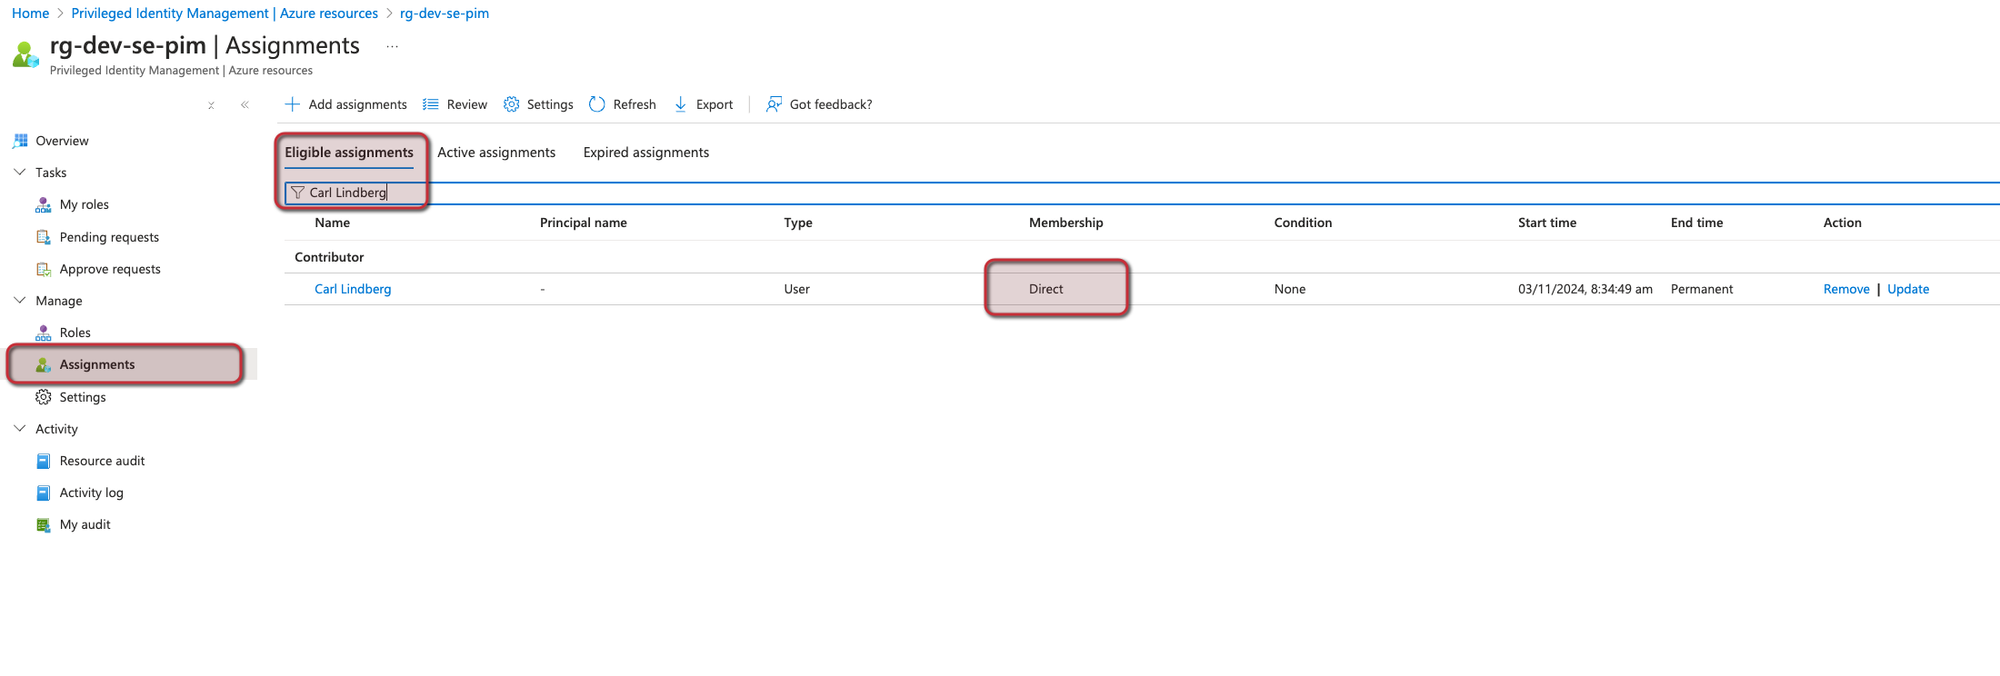Sort by Condition column header
This screenshot has height=676, width=2000.
pyautogui.click(x=1303, y=223)
